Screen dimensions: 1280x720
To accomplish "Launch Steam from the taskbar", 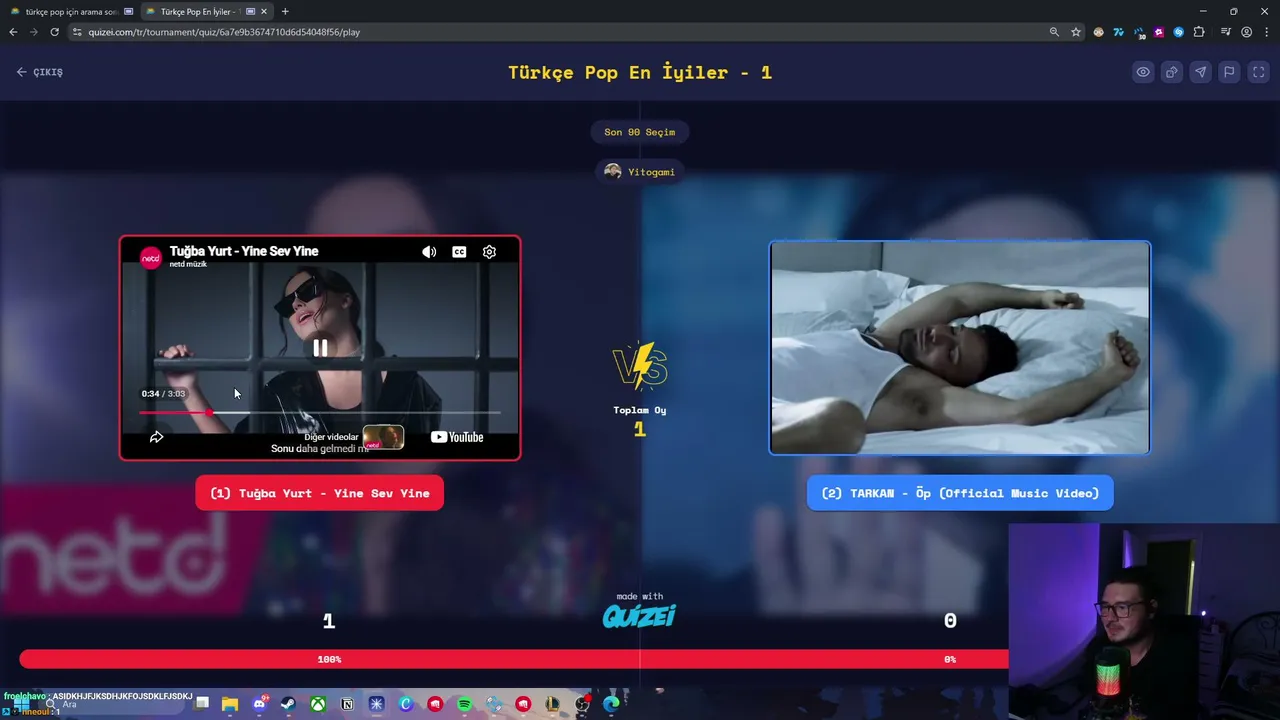I will [288, 704].
